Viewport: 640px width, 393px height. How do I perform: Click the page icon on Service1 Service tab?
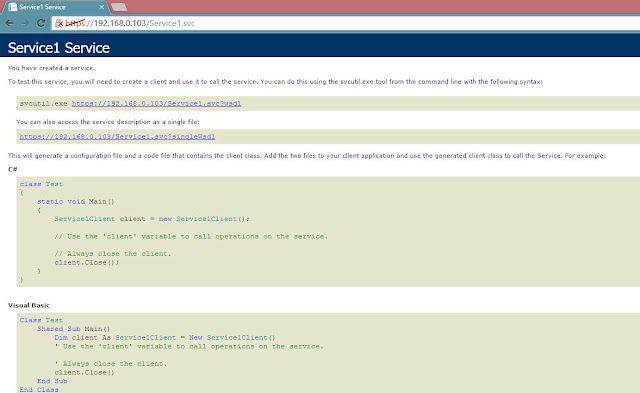pyautogui.click(x=13, y=7)
